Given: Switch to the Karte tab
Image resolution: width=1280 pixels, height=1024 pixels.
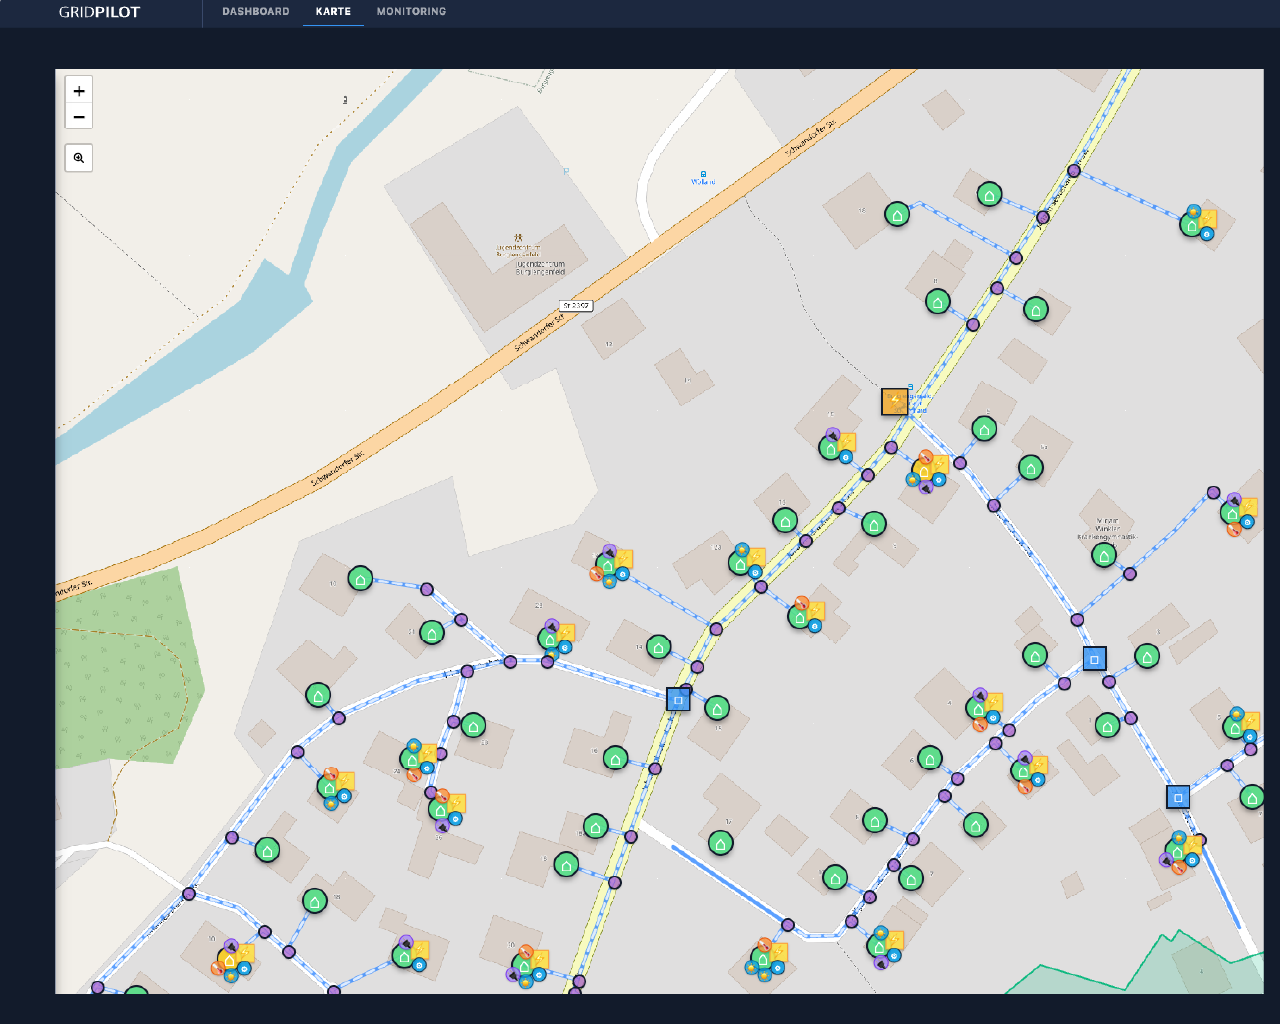Looking at the screenshot, I should coord(333,12).
